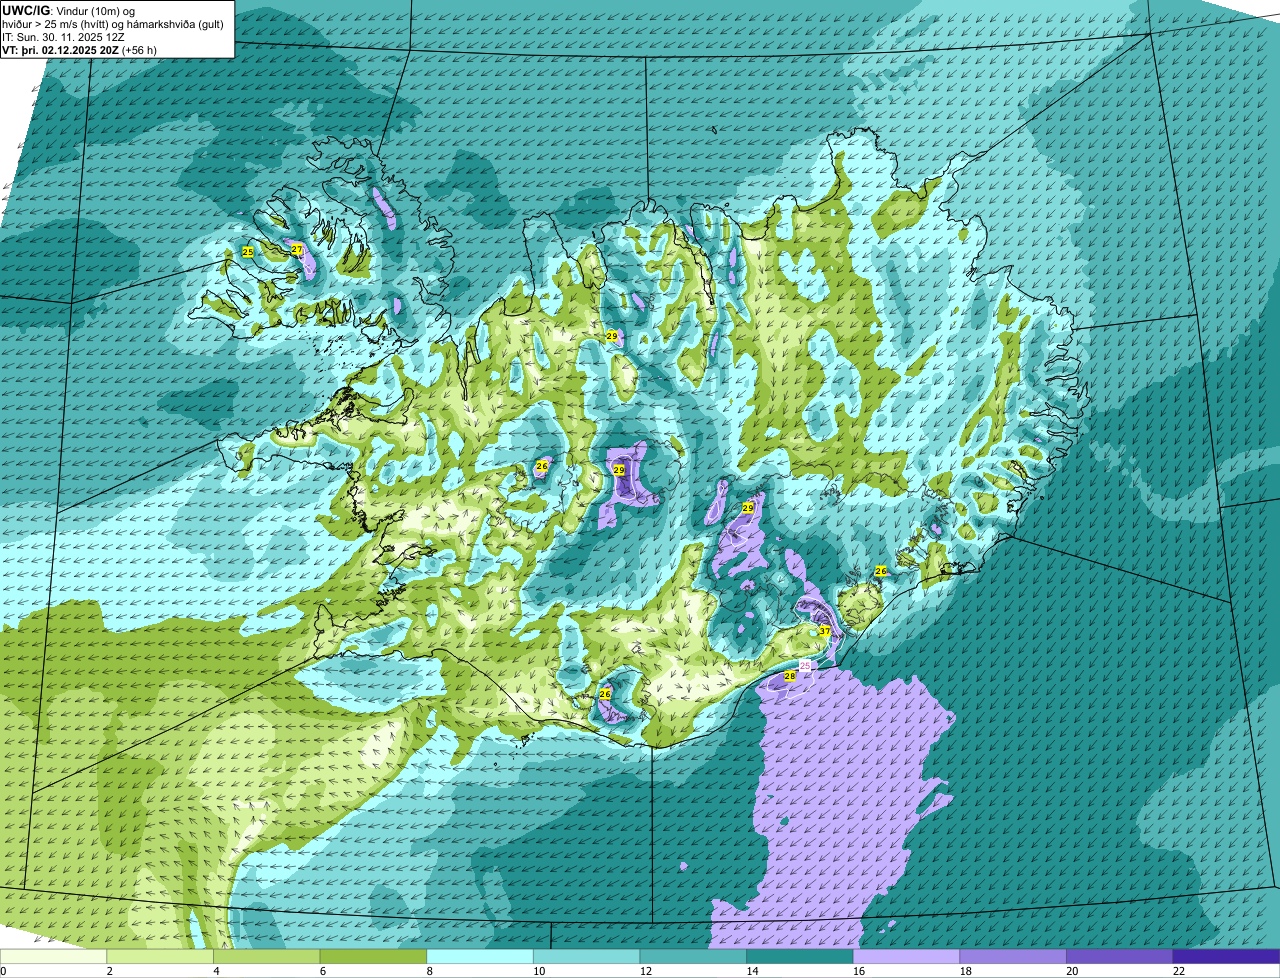Viewport: 1280px width, 978px height.
Task: Click the 29 gust marker on the central purple patch
Action: pyautogui.click(x=618, y=469)
